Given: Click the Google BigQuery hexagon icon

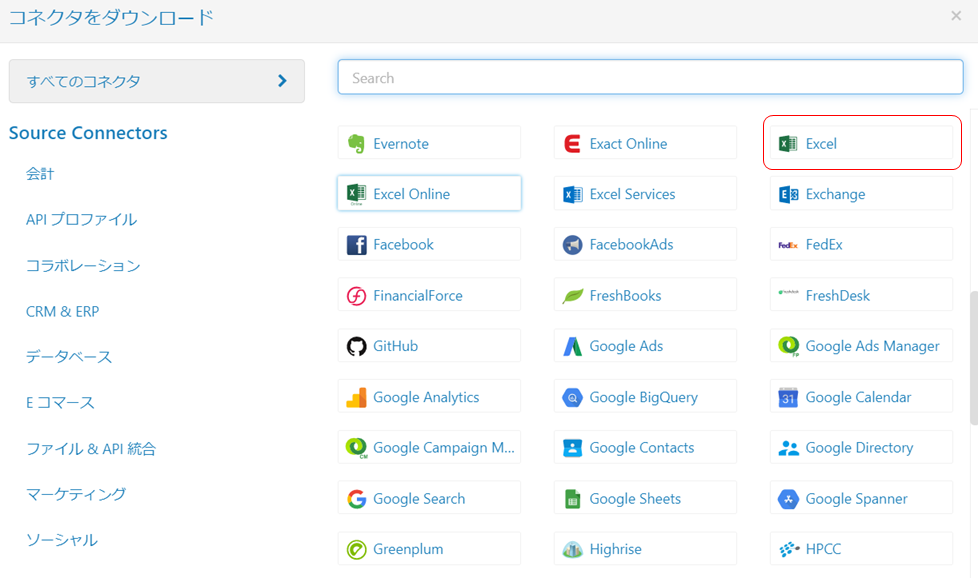Looking at the screenshot, I should tap(572, 397).
